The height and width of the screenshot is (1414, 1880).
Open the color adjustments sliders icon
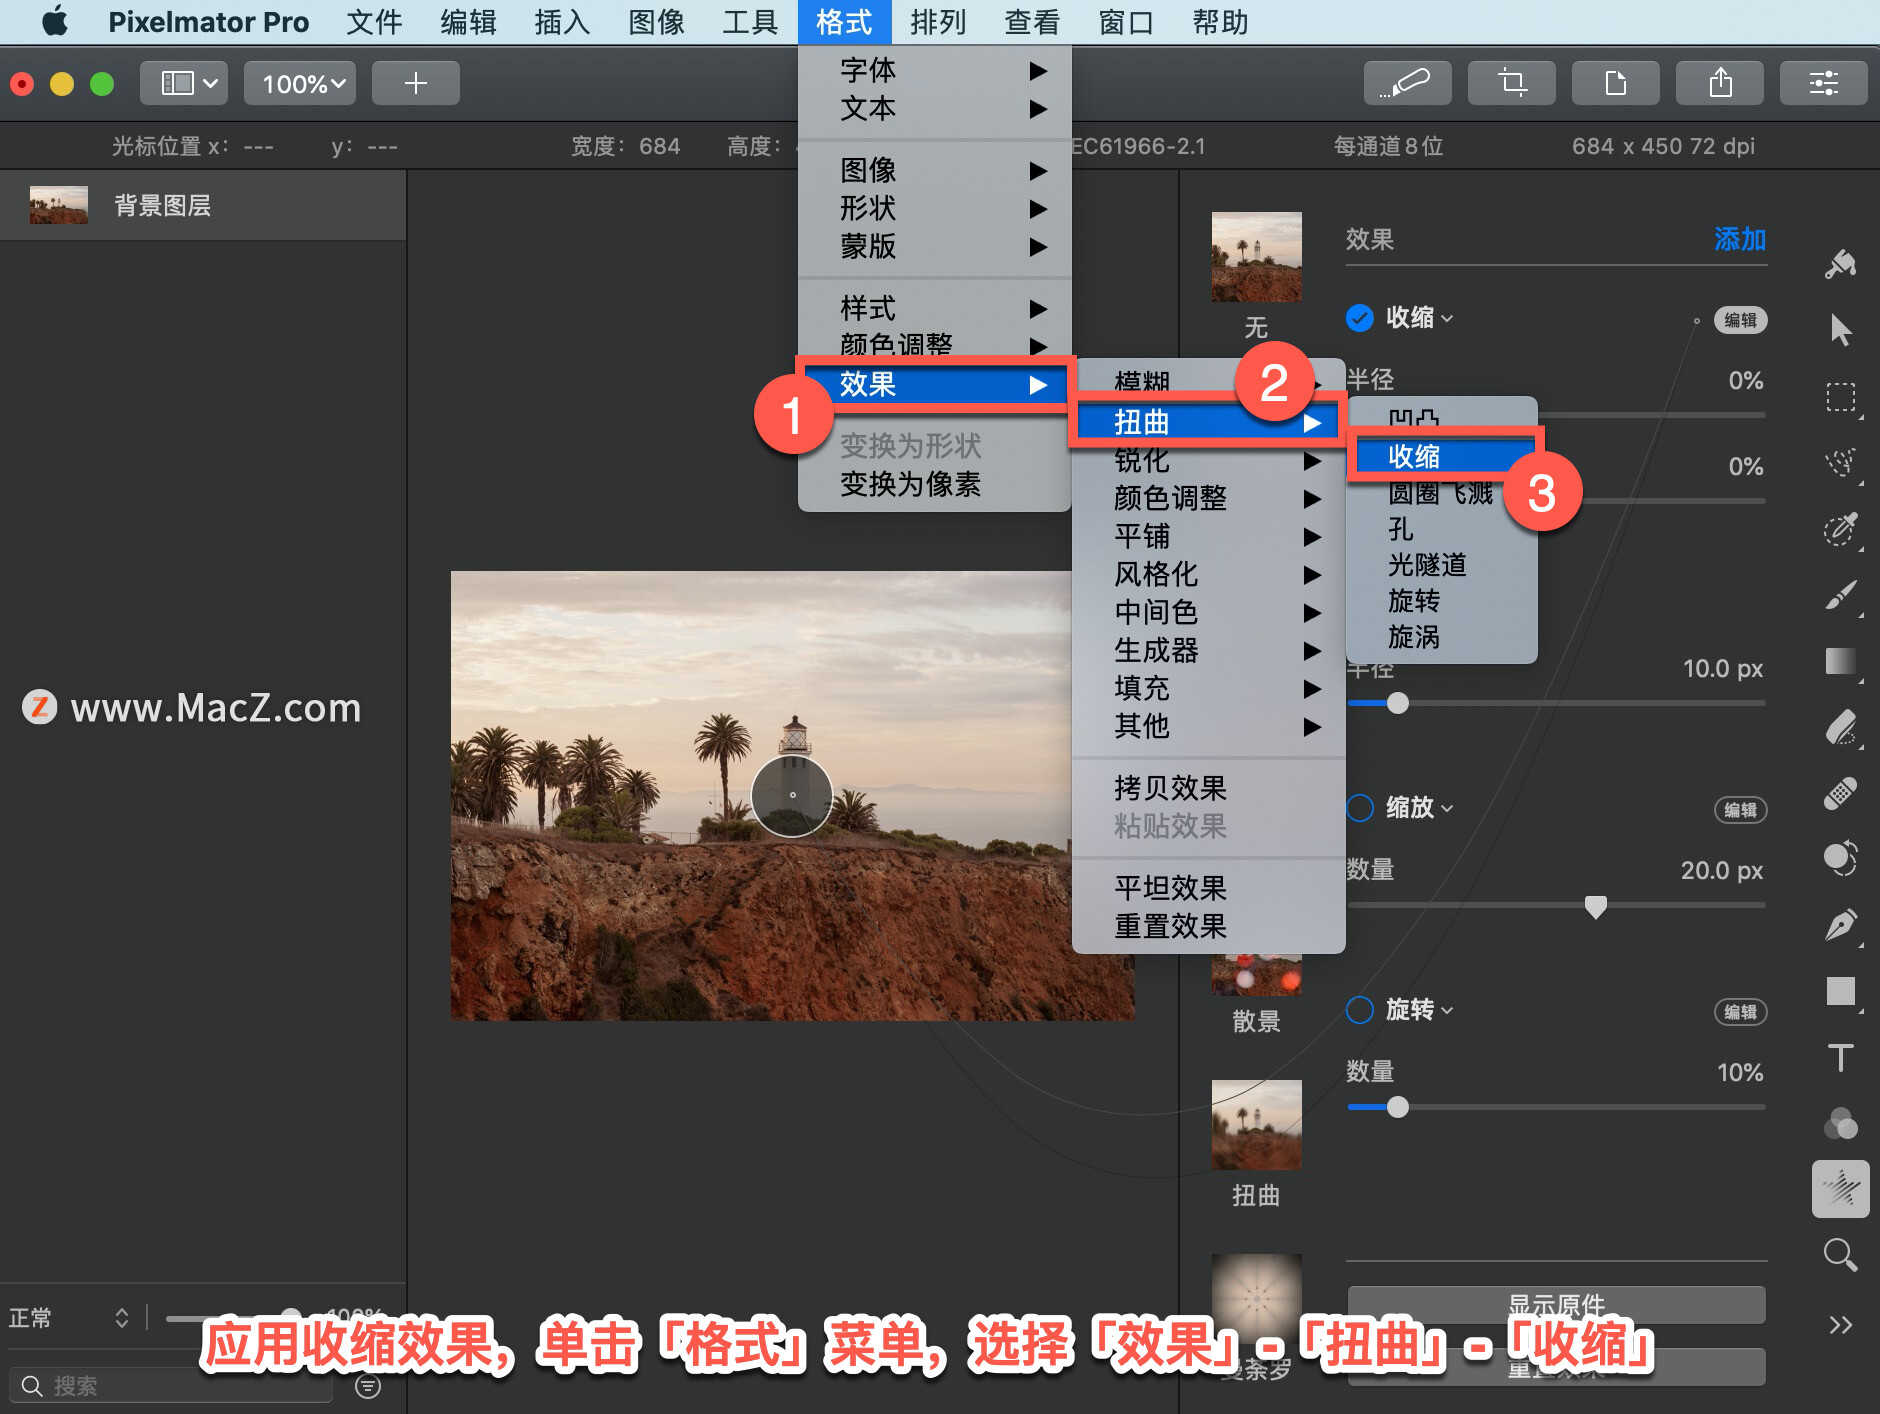(x=1823, y=83)
